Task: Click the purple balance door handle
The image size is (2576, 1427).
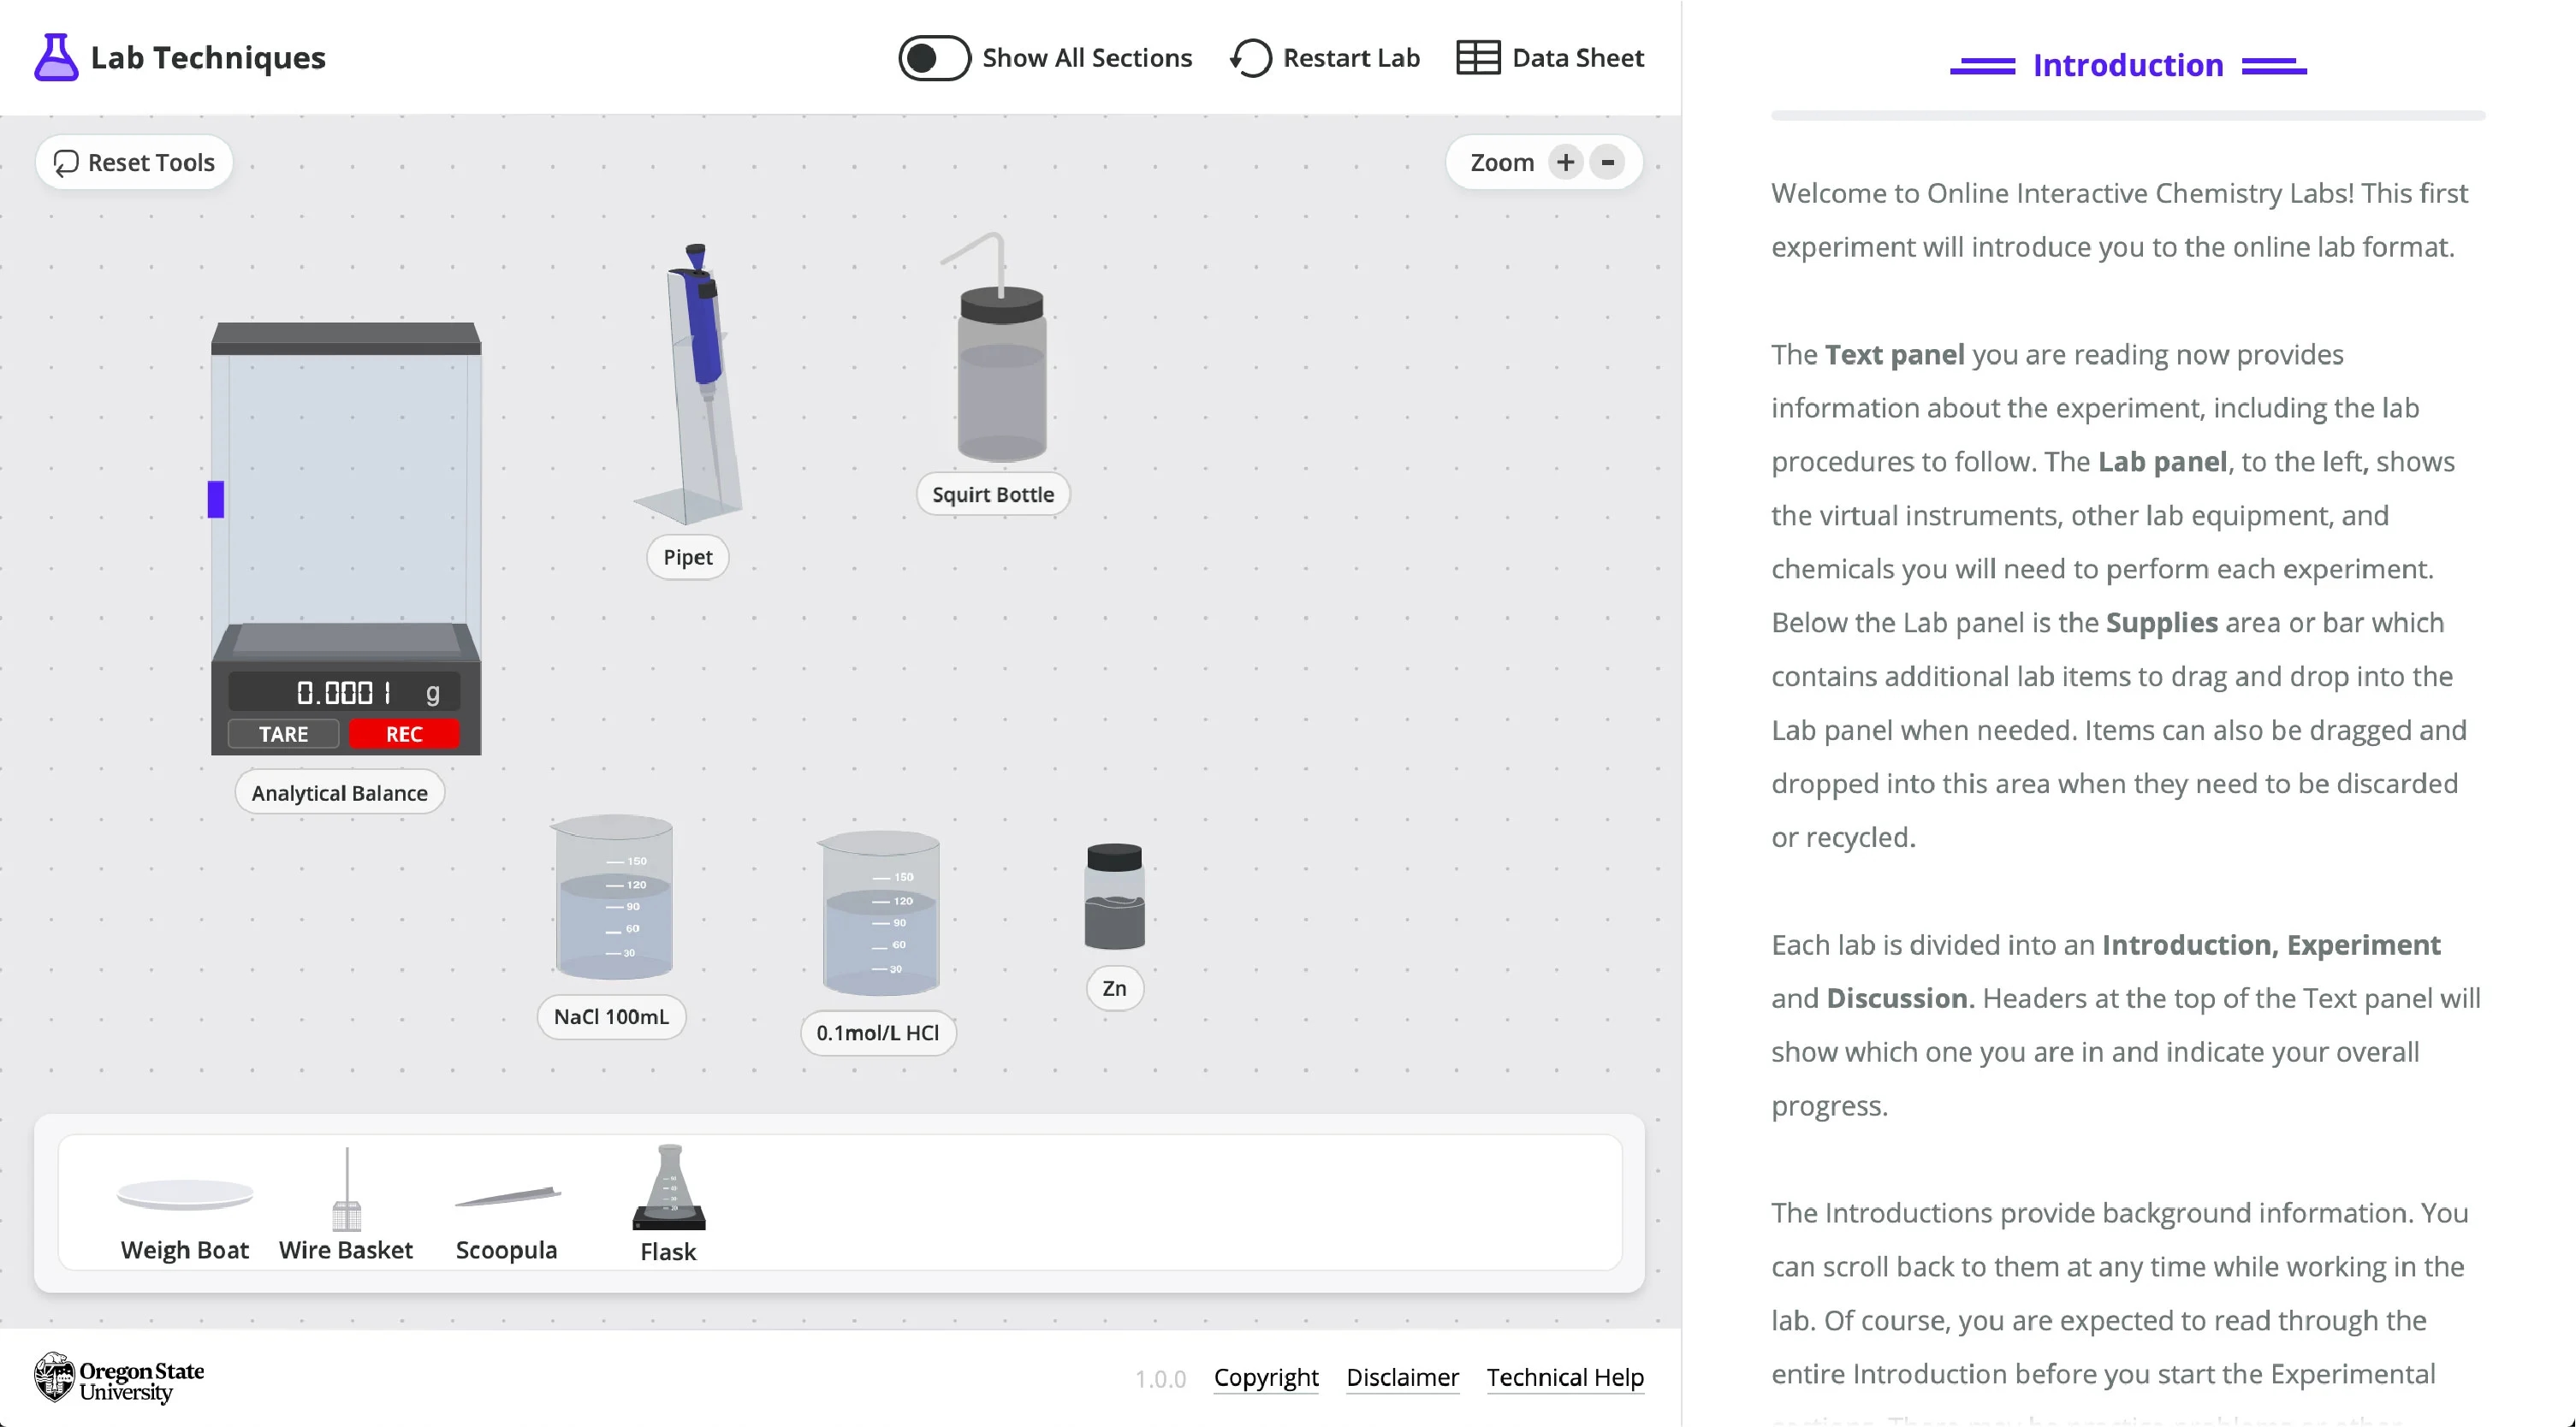Action: pos(215,499)
